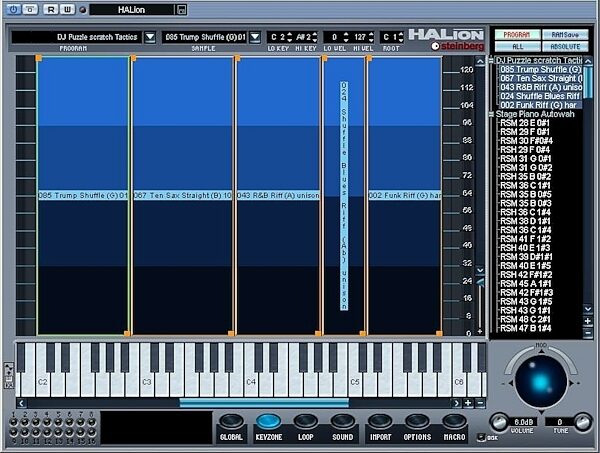Image resolution: width=600 pixels, height=453 pixels.
Task: Select 043 R&B Riff (A) in program list
Action: 541,87
